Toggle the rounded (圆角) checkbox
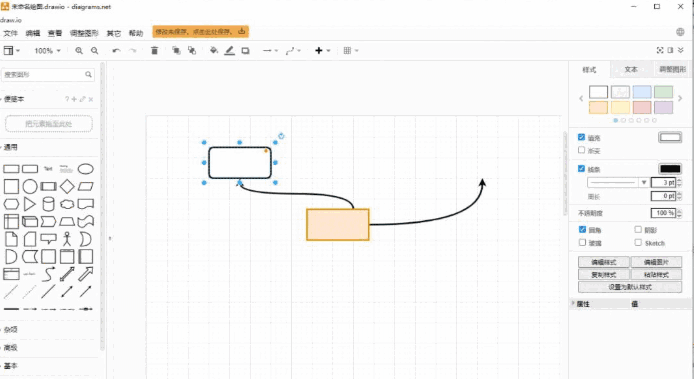This screenshot has height=379, width=694. (582, 229)
